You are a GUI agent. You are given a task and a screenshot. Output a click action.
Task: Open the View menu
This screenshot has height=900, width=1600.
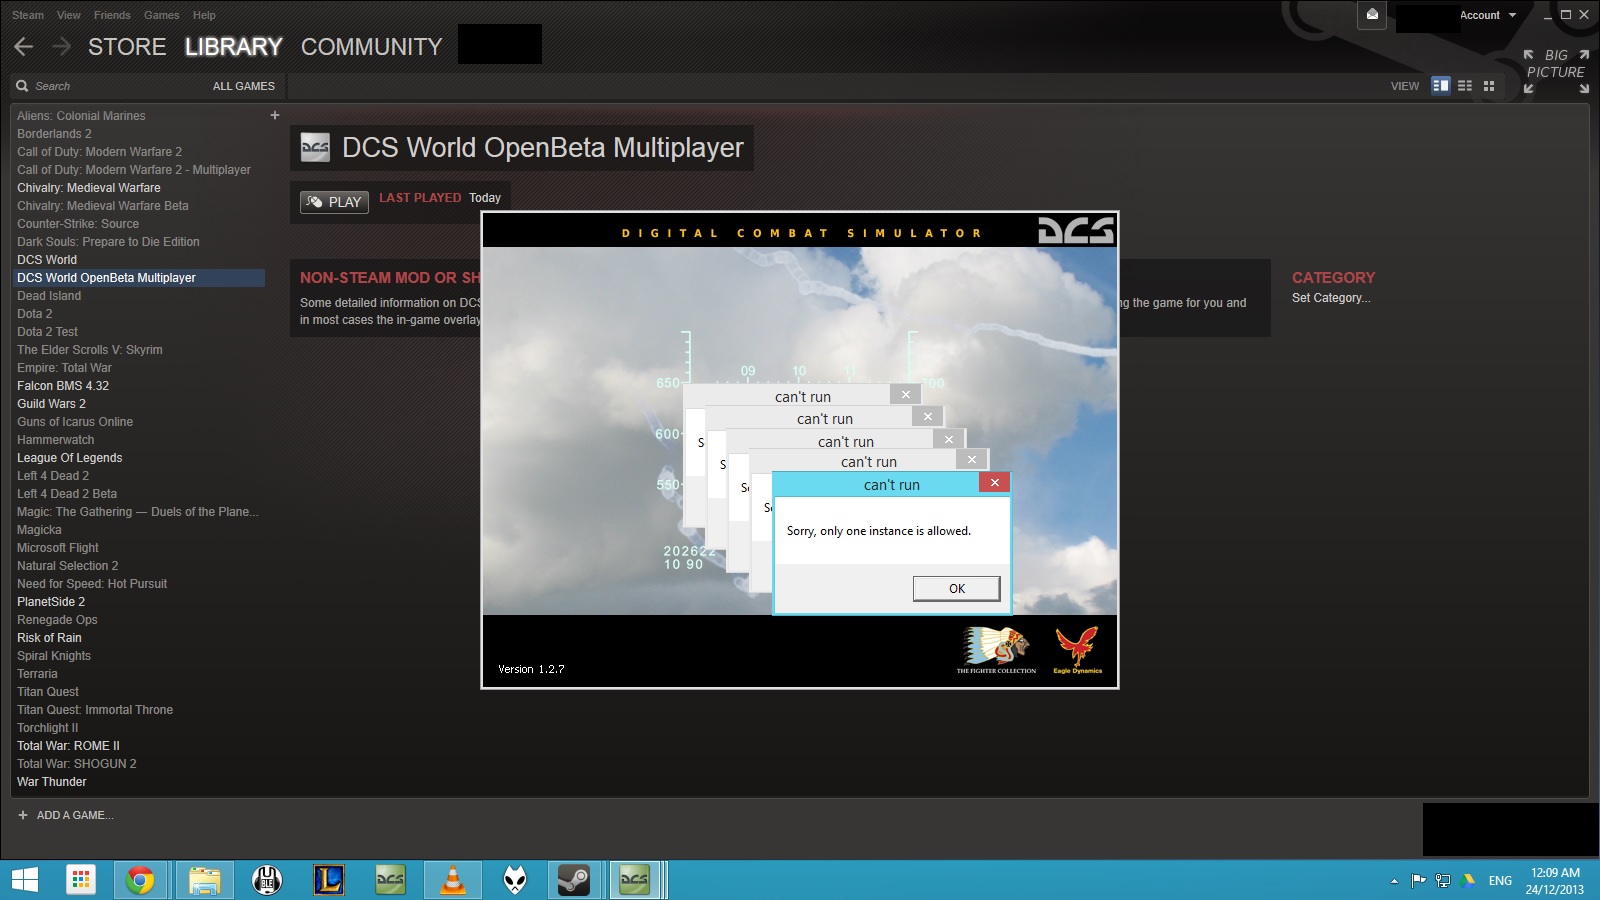[x=69, y=15]
